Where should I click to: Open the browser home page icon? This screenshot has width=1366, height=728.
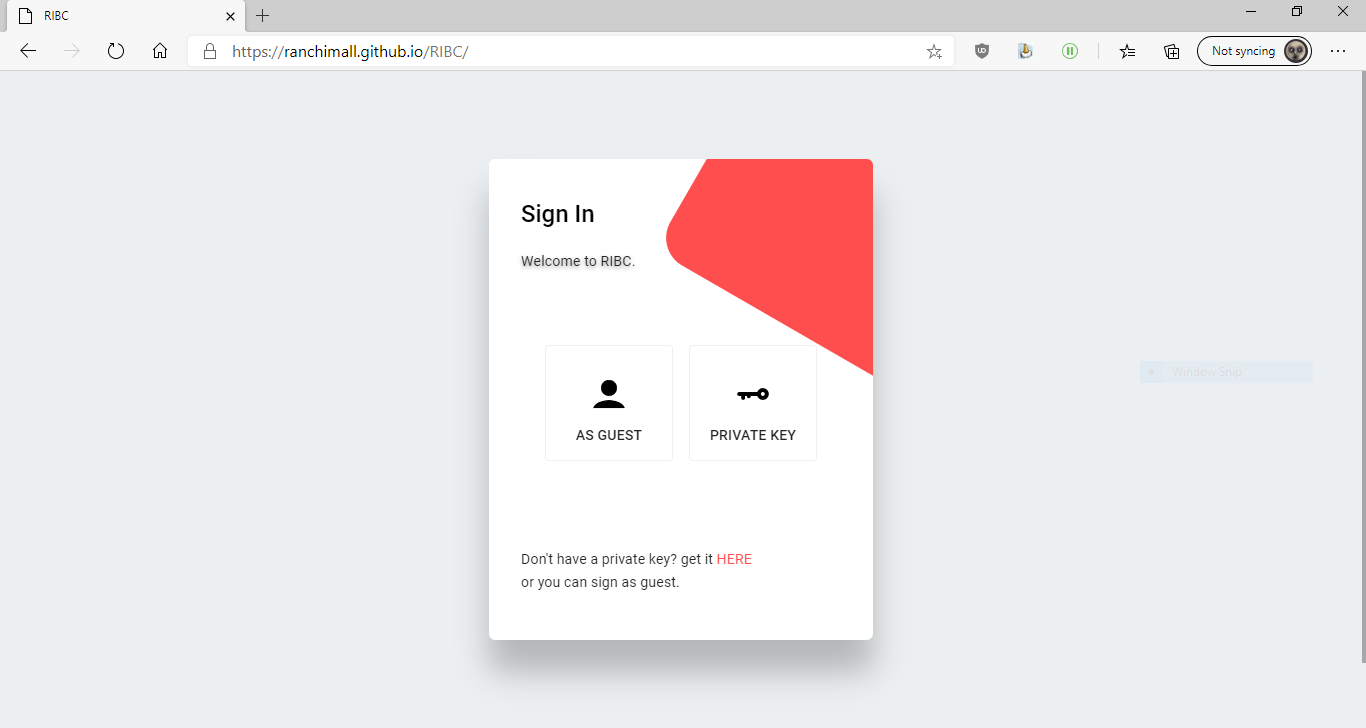(160, 51)
